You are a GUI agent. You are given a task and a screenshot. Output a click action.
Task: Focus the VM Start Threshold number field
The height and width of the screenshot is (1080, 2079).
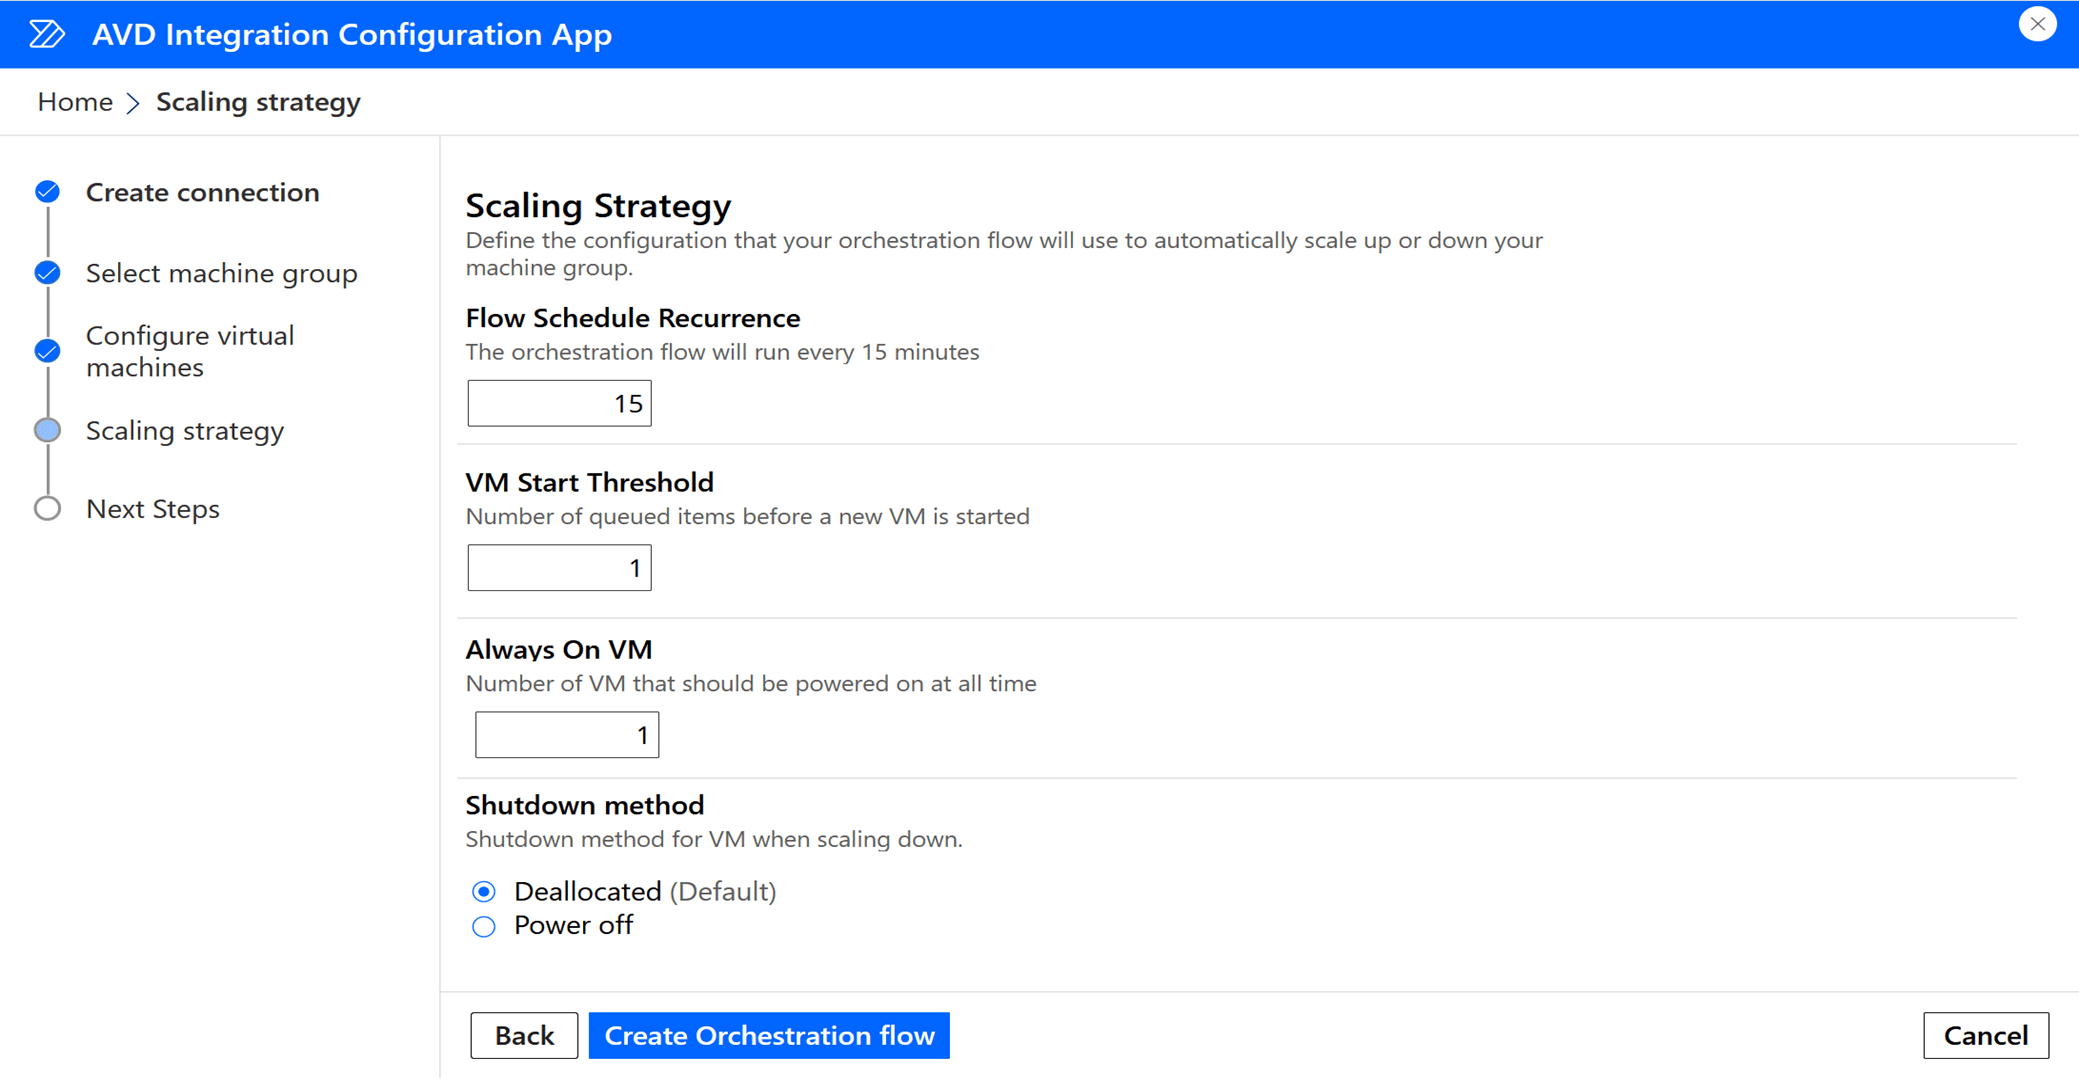559,568
